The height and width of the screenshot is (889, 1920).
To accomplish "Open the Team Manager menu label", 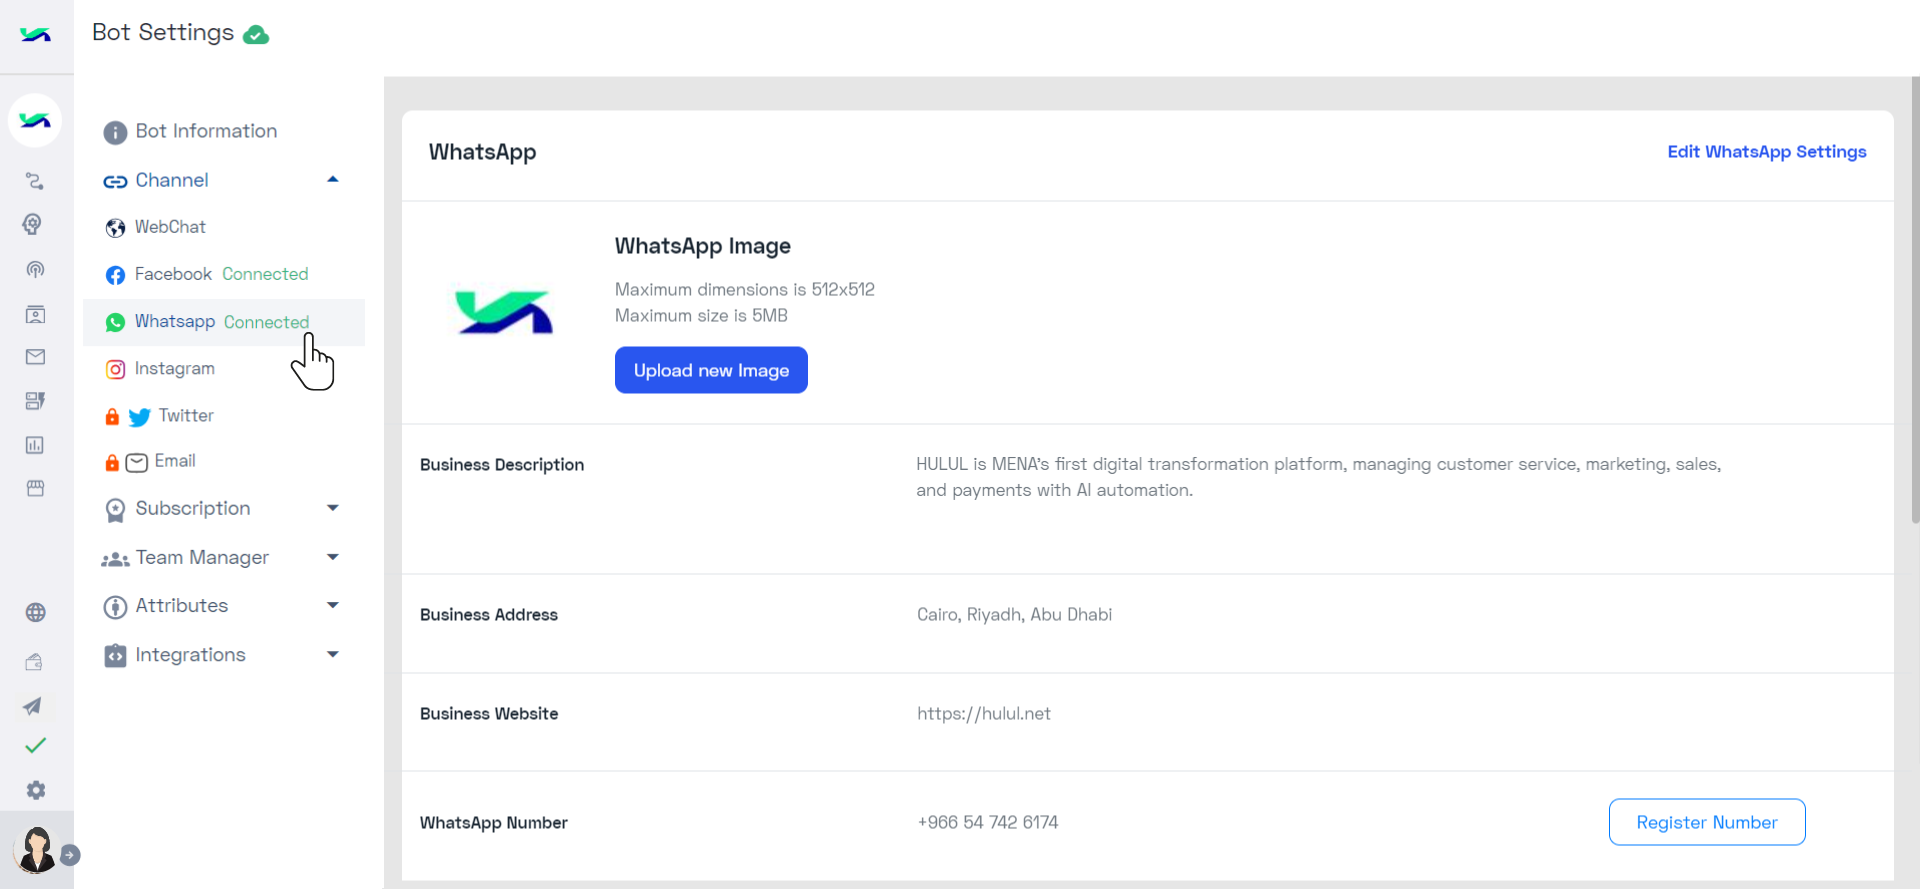I will click(x=202, y=557).
